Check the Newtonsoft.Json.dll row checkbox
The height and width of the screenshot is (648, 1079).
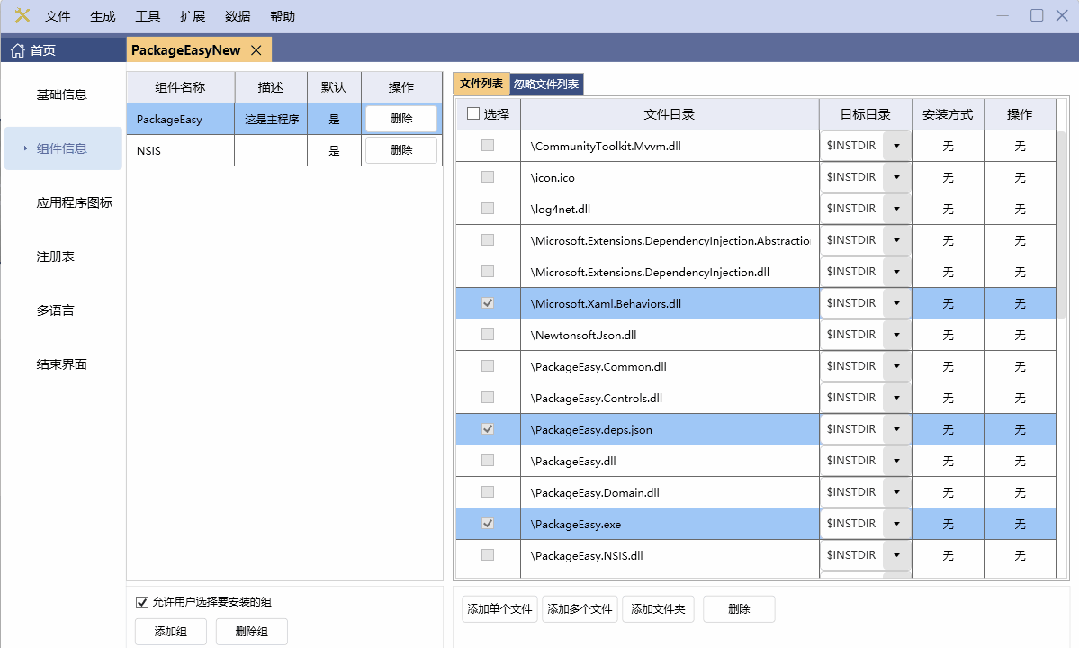point(487,334)
